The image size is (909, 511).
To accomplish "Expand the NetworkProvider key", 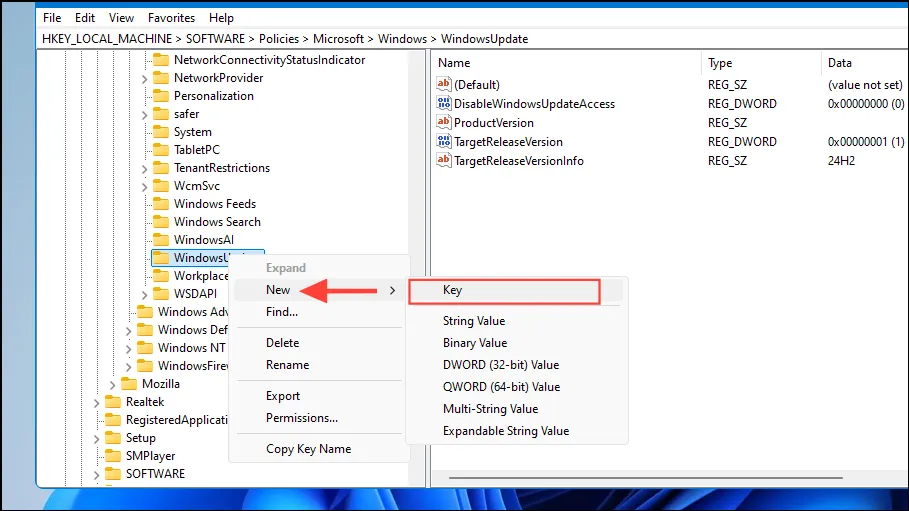I will (x=145, y=78).
